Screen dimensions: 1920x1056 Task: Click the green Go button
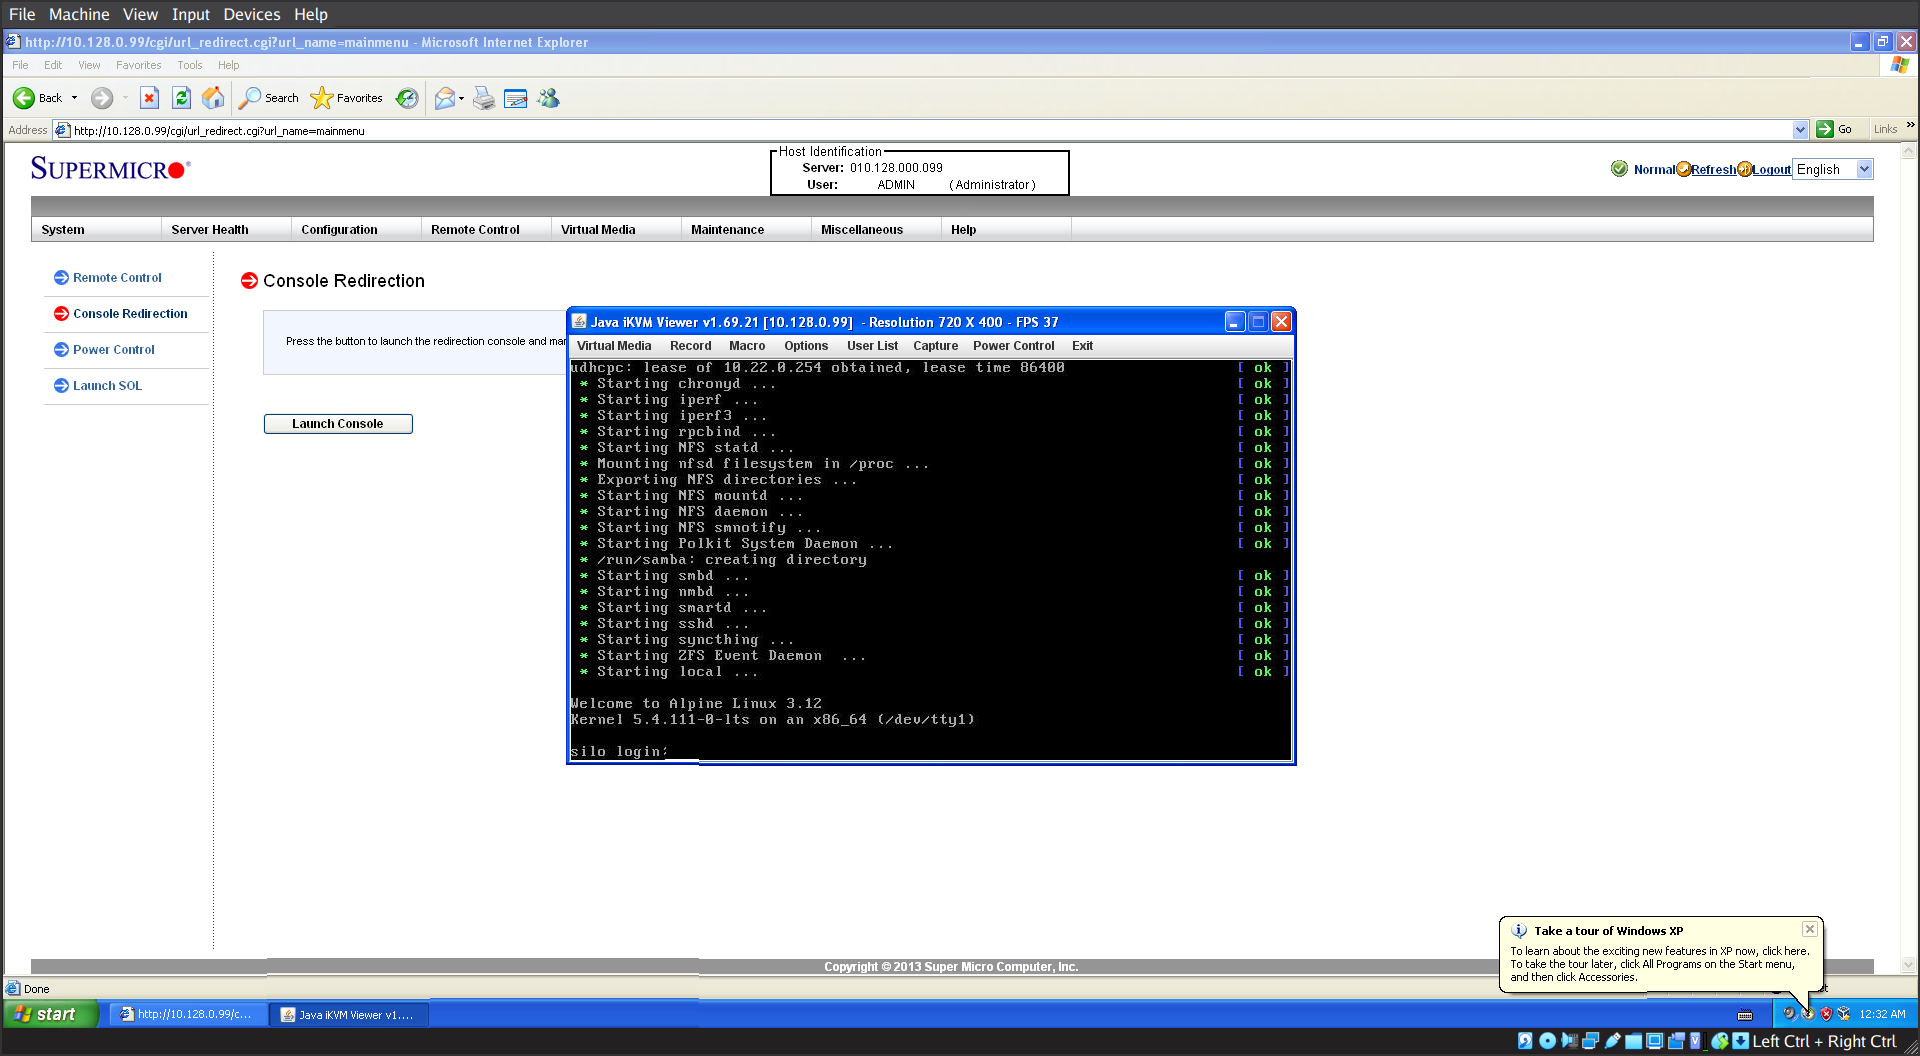point(1834,129)
